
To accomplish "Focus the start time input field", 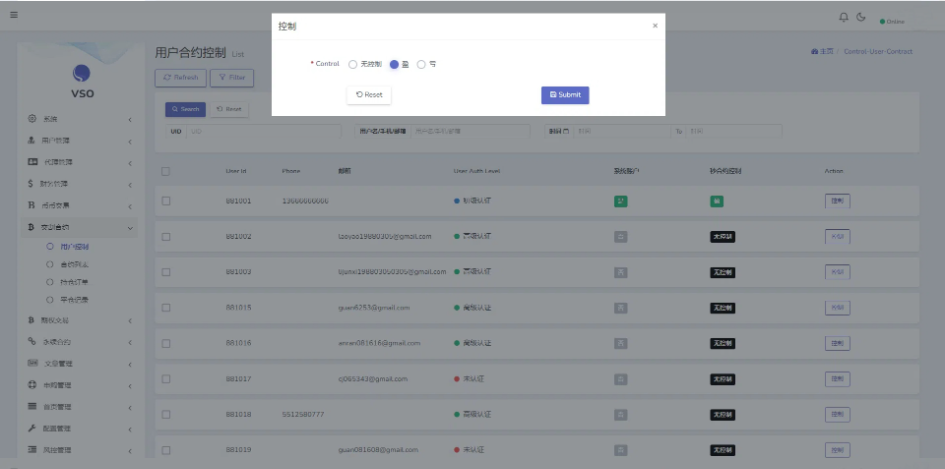I will click(x=621, y=131).
